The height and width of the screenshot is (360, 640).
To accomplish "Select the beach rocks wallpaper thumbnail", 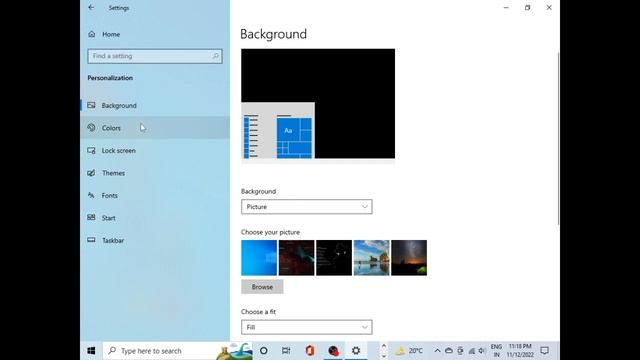I will [371, 258].
